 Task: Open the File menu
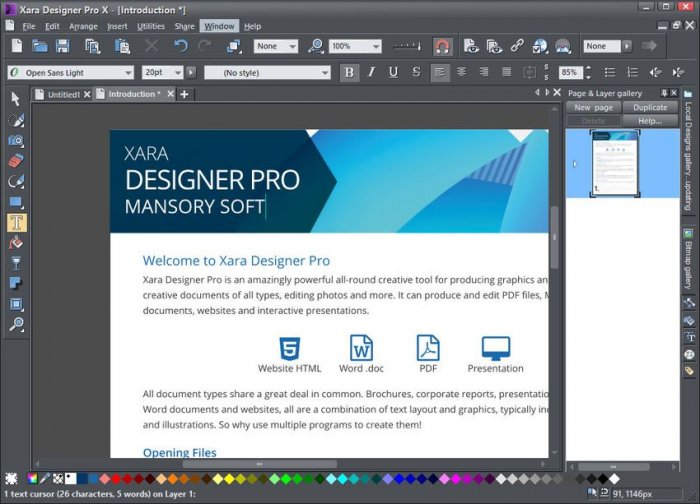tap(29, 26)
